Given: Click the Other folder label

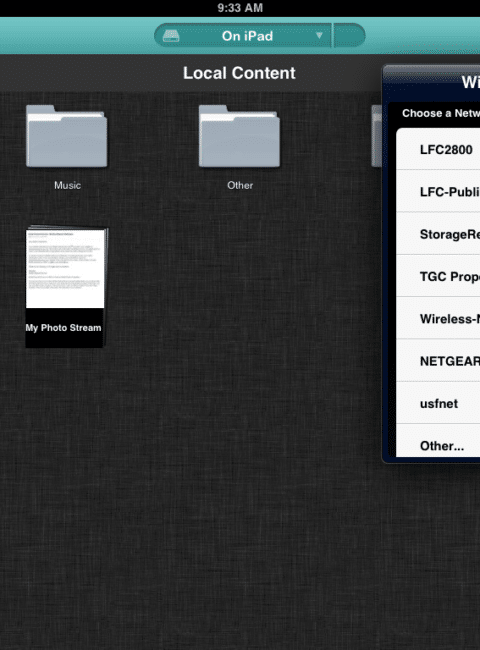Looking at the screenshot, I should click(240, 185).
